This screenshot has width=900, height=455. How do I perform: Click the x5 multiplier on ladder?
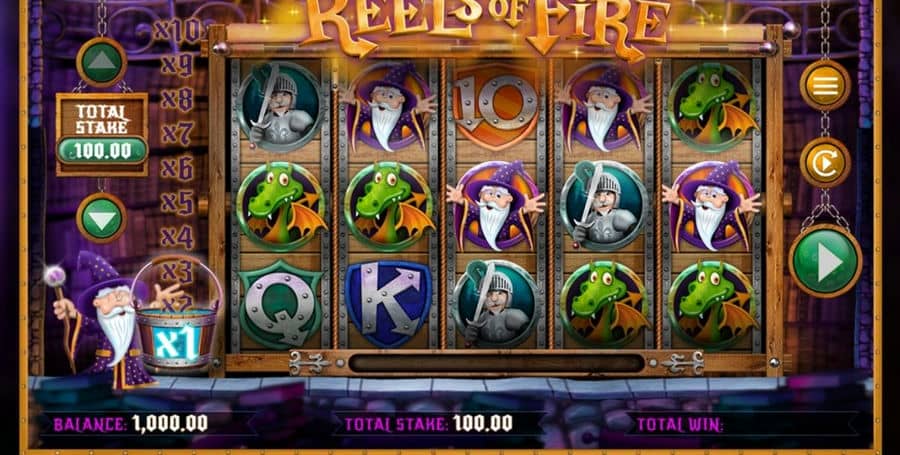(x=176, y=202)
